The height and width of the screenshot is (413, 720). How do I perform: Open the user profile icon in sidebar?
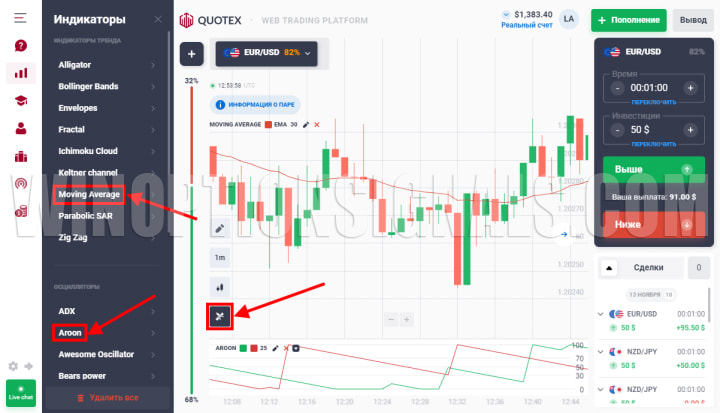[x=21, y=128]
